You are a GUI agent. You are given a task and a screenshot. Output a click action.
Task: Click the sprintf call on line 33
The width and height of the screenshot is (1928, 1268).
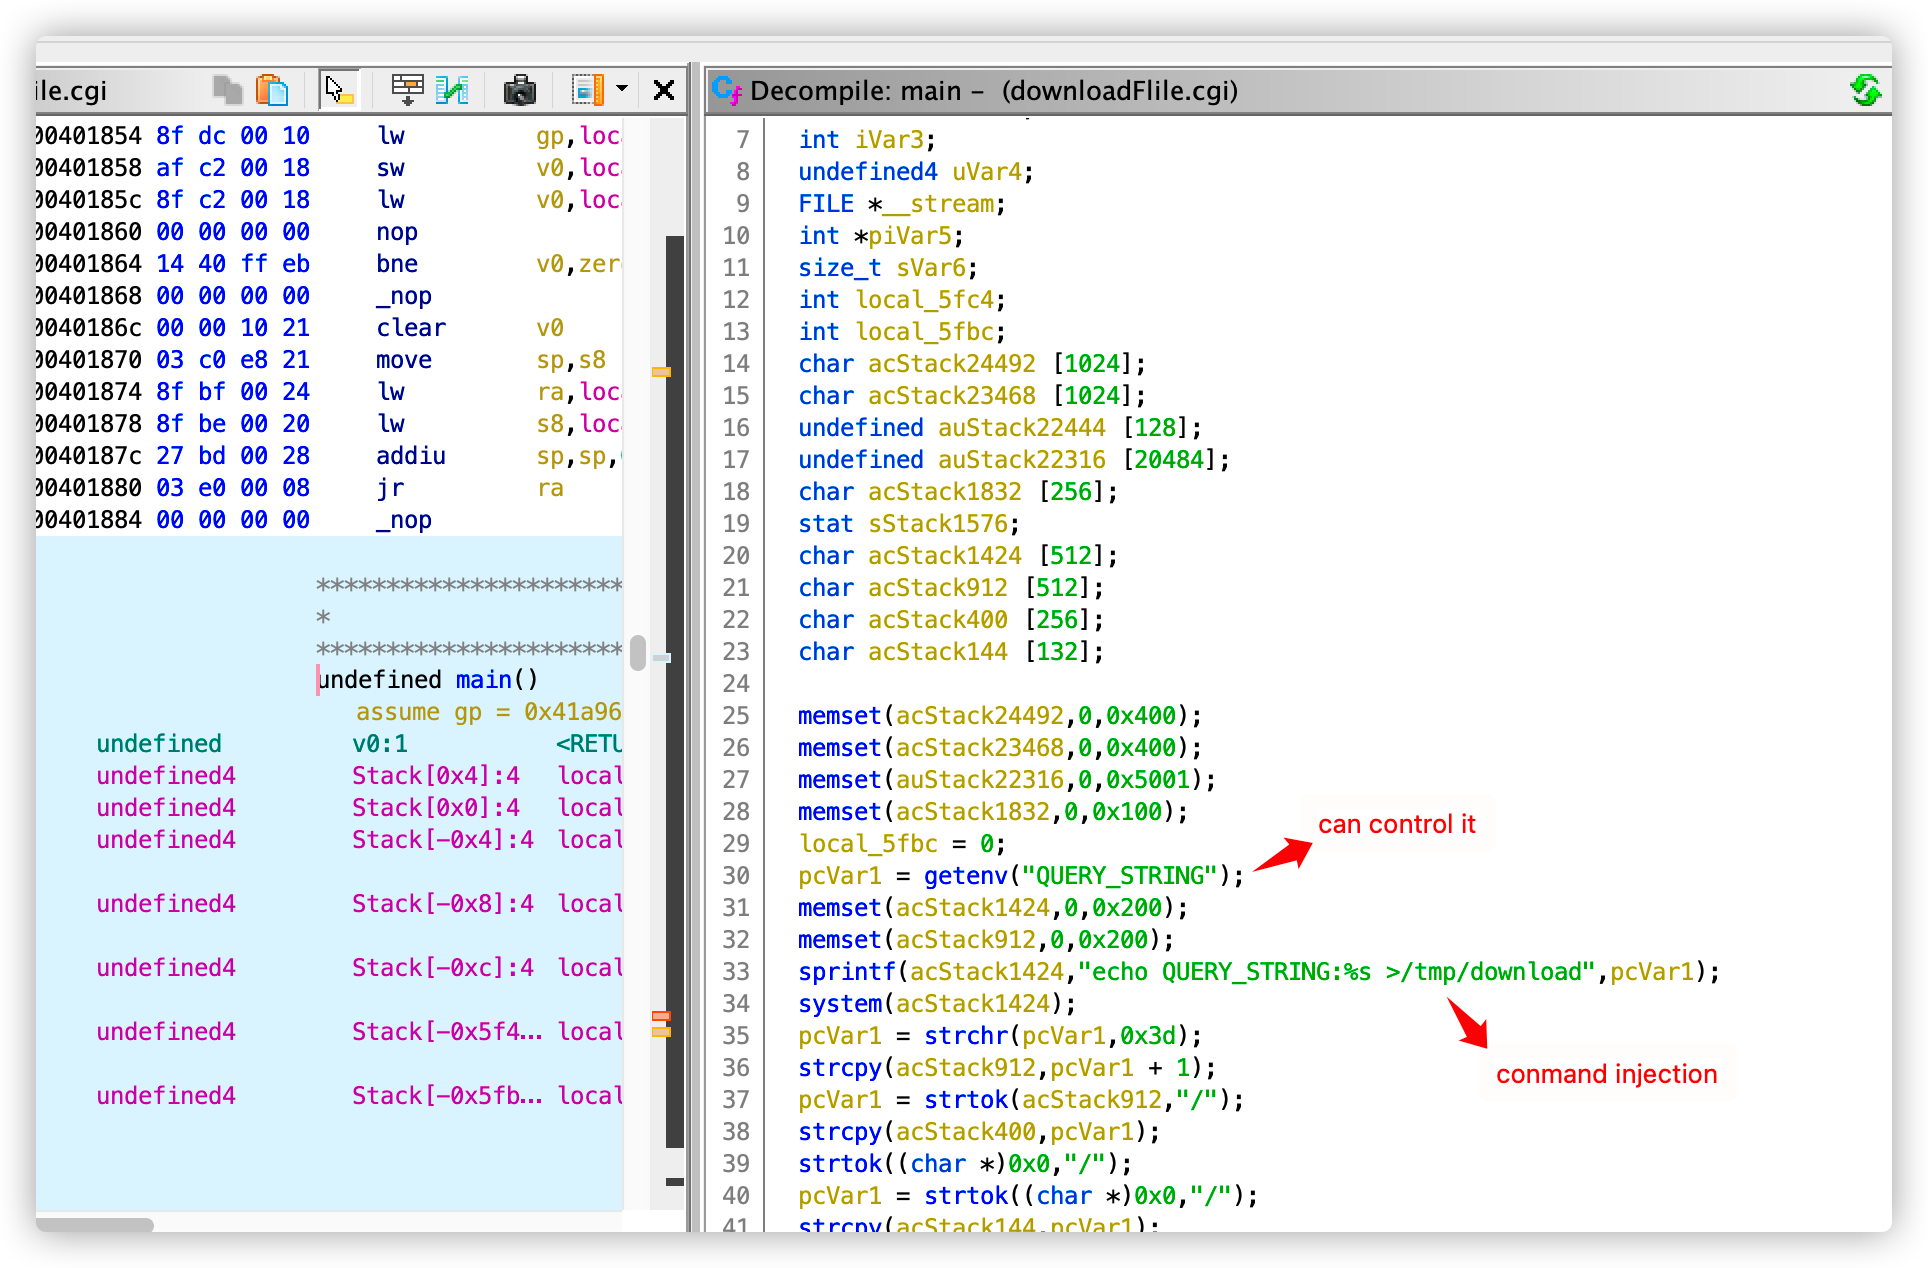[846, 972]
